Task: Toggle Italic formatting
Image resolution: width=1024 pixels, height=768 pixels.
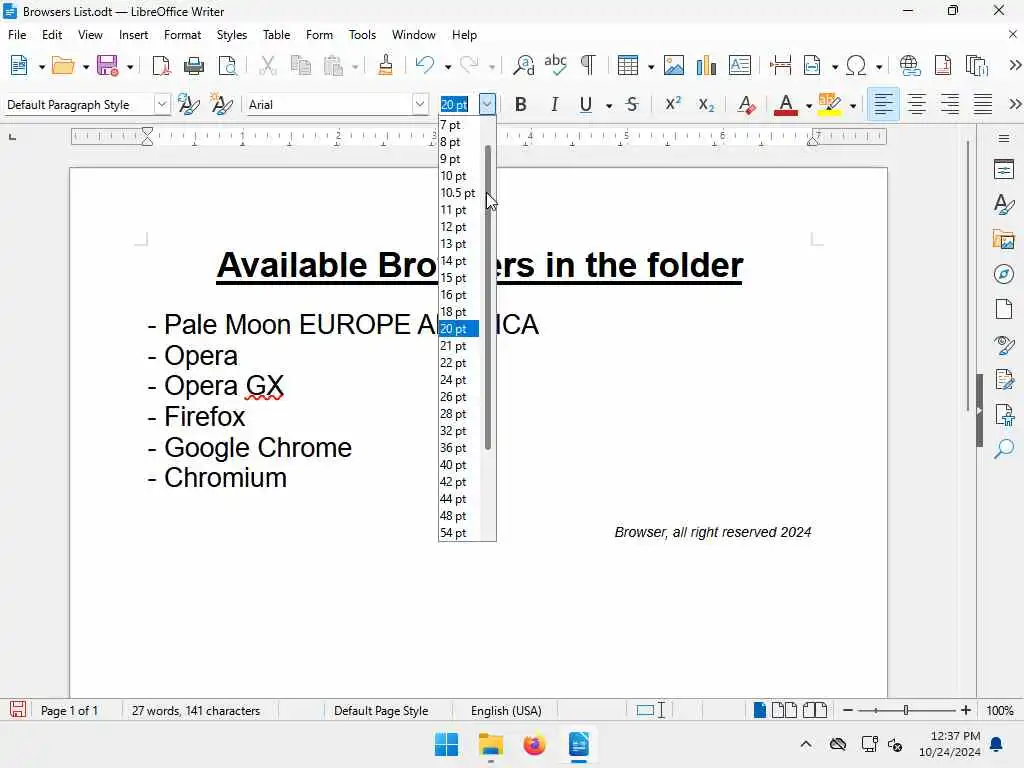Action: click(x=554, y=104)
